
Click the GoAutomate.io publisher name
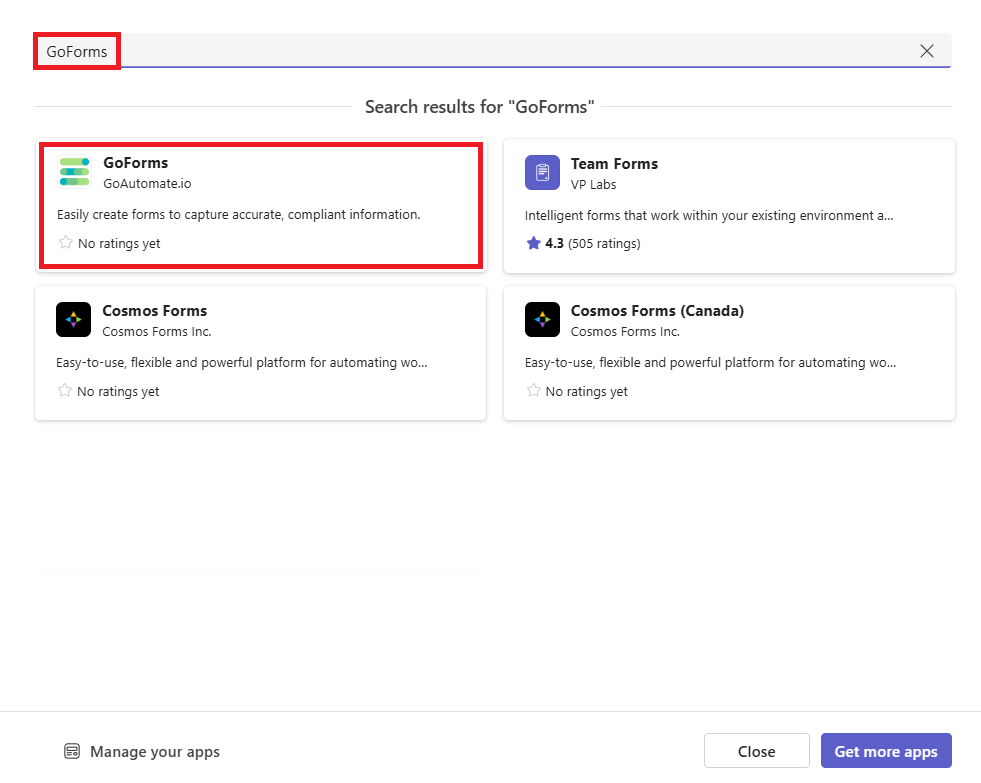click(x=147, y=183)
